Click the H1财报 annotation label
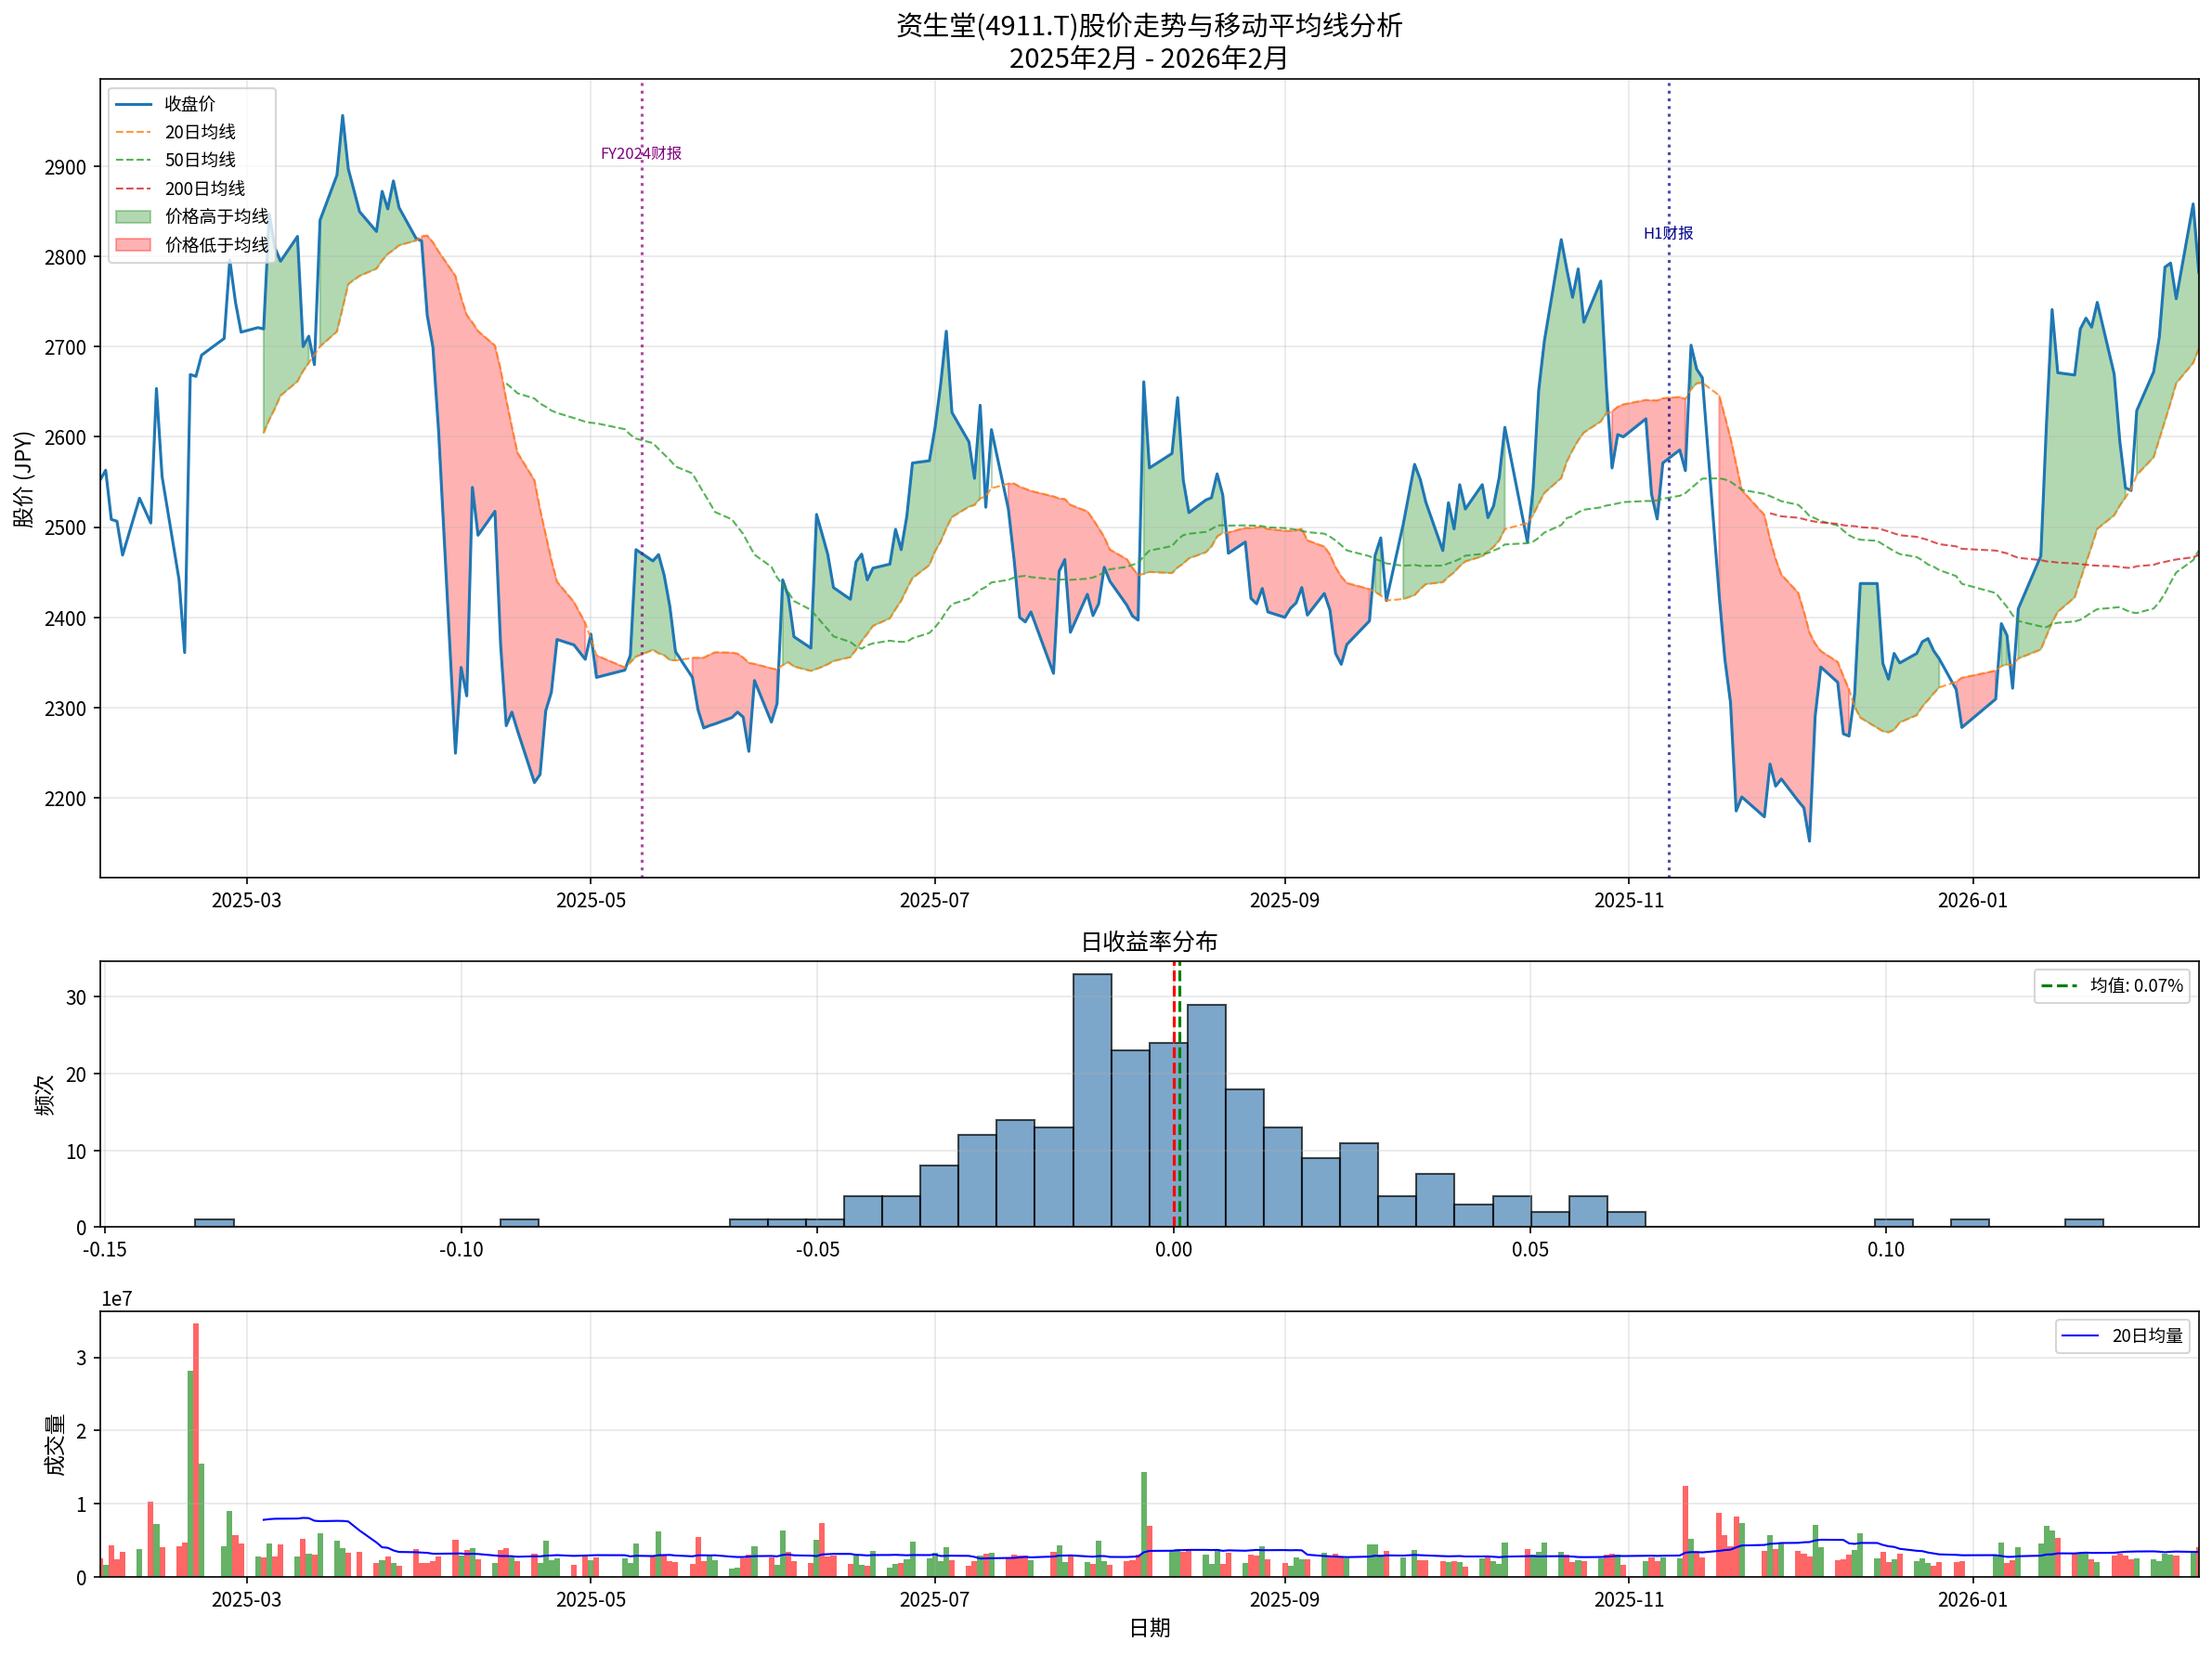Viewport: 2212px width, 1654px height. 1668,233
